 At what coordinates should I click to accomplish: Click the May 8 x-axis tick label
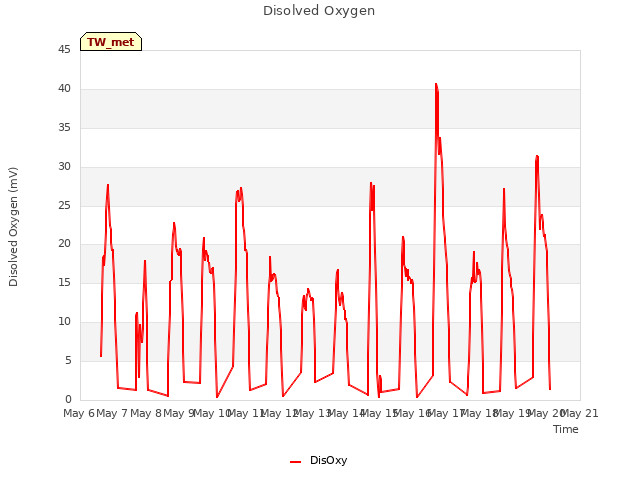146,413
